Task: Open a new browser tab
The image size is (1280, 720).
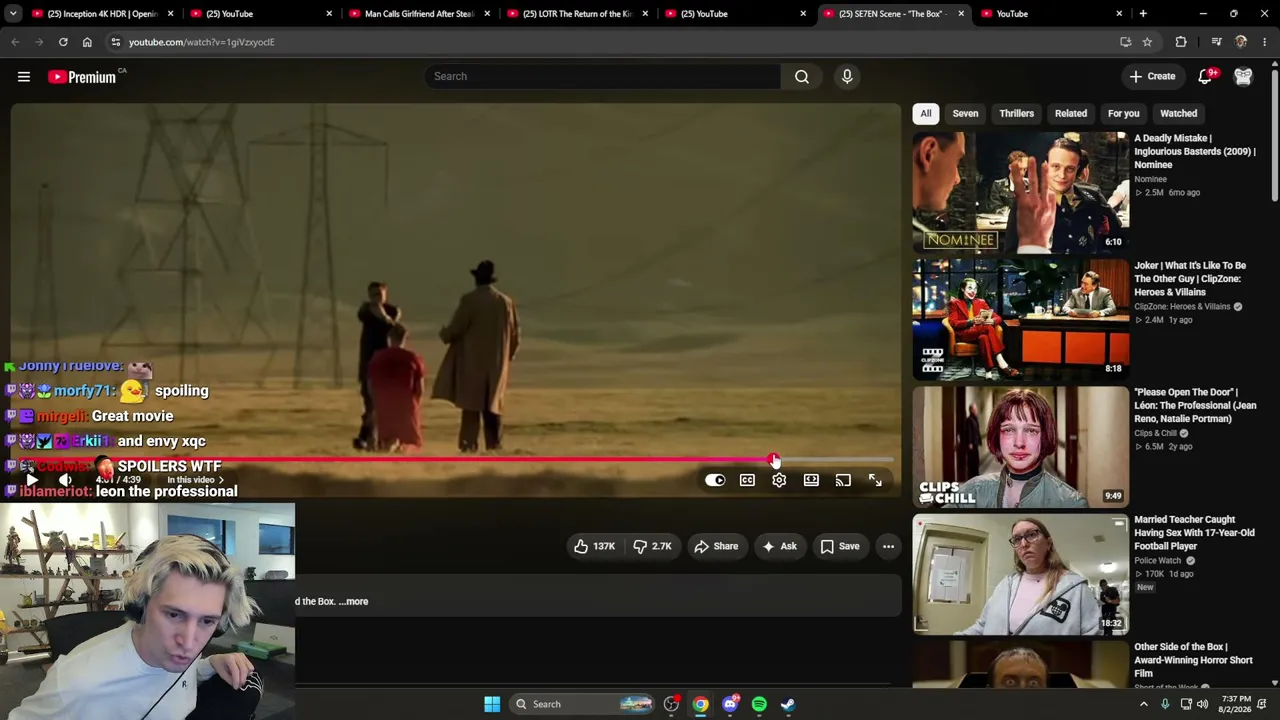Action: [x=1143, y=14]
